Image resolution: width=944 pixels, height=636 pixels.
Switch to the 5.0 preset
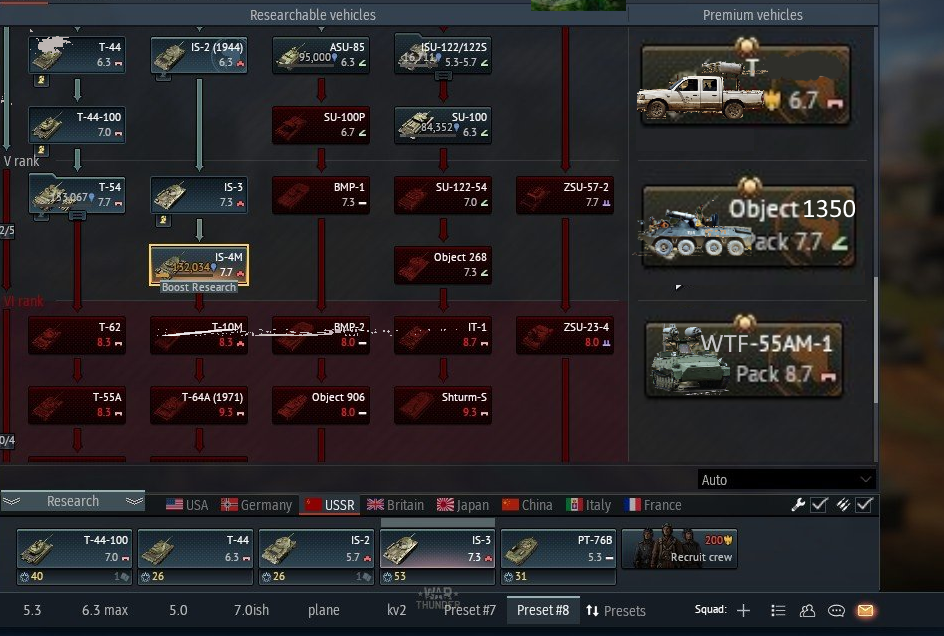(x=178, y=610)
